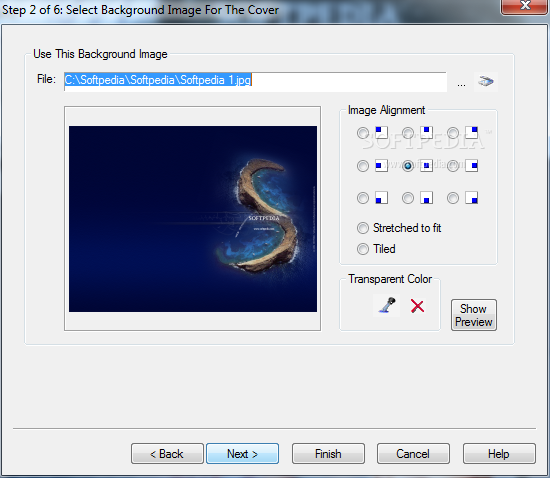Click the scanner acquire image icon
The width and height of the screenshot is (551, 478).
(x=486, y=82)
